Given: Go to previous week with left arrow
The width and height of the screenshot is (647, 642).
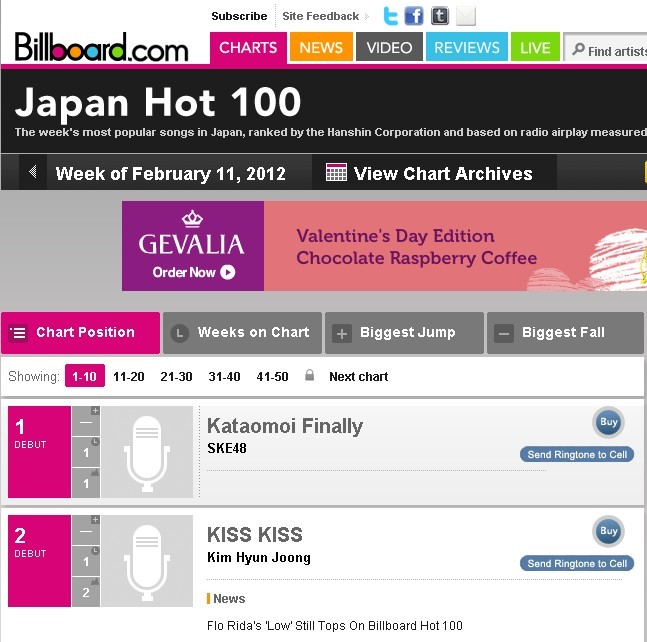Looking at the screenshot, I should click(33, 172).
